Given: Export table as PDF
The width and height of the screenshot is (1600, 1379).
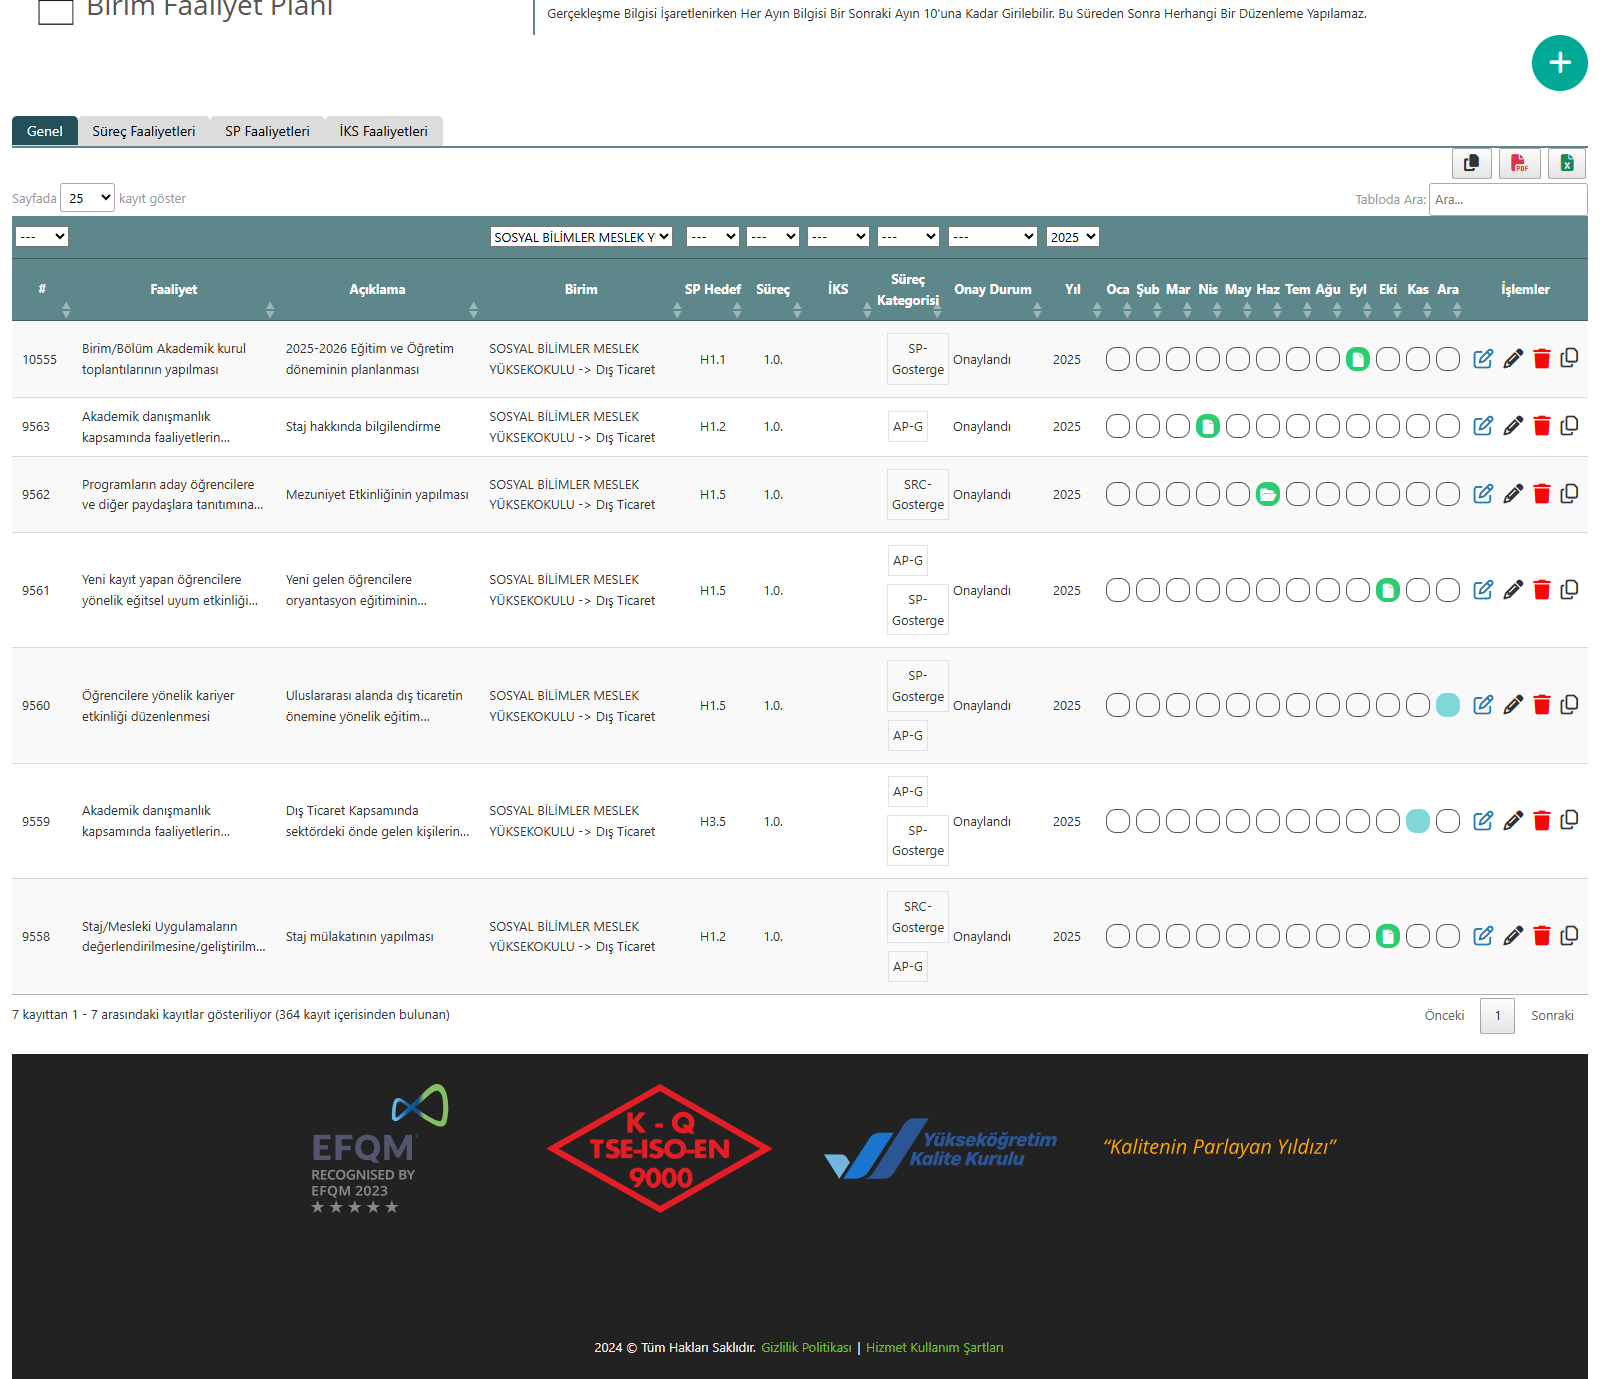Looking at the screenshot, I should [1519, 163].
